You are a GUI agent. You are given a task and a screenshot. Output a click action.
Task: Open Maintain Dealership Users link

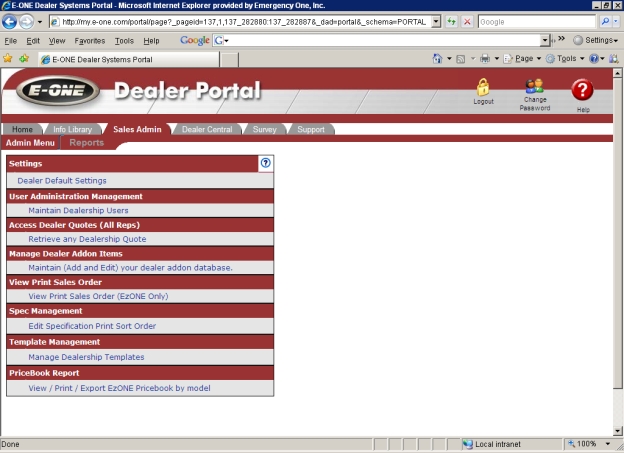coord(78,210)
